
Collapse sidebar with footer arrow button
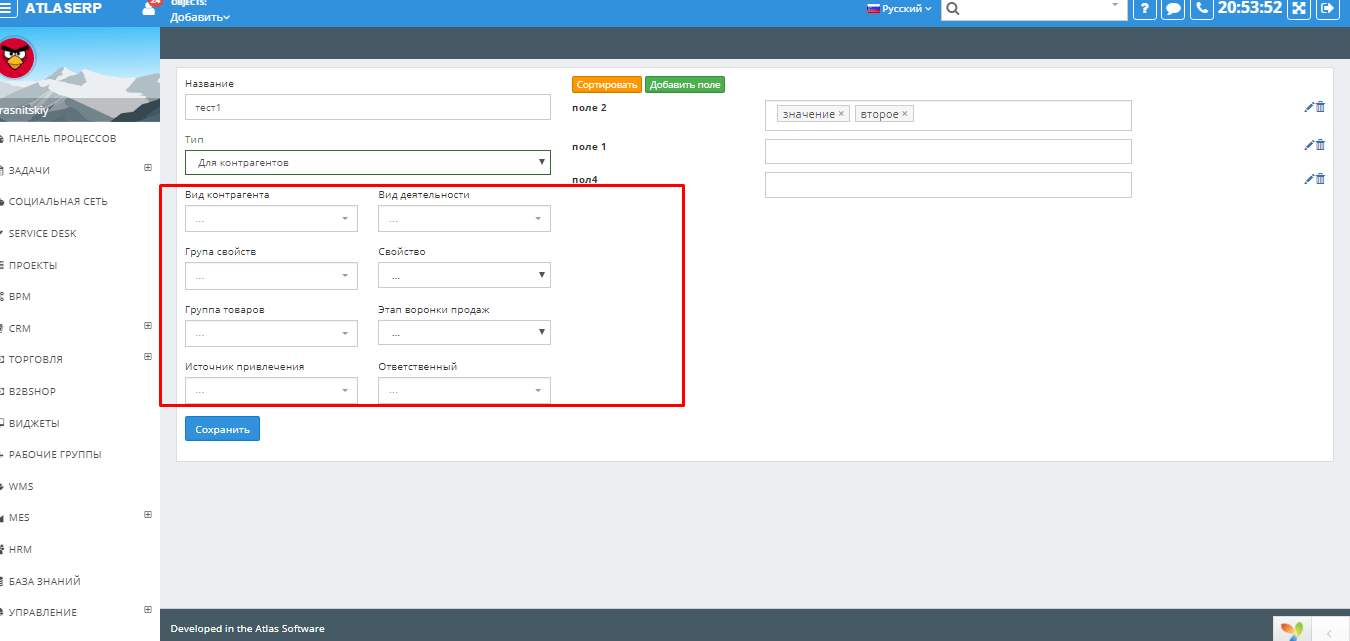point(1329,632)
